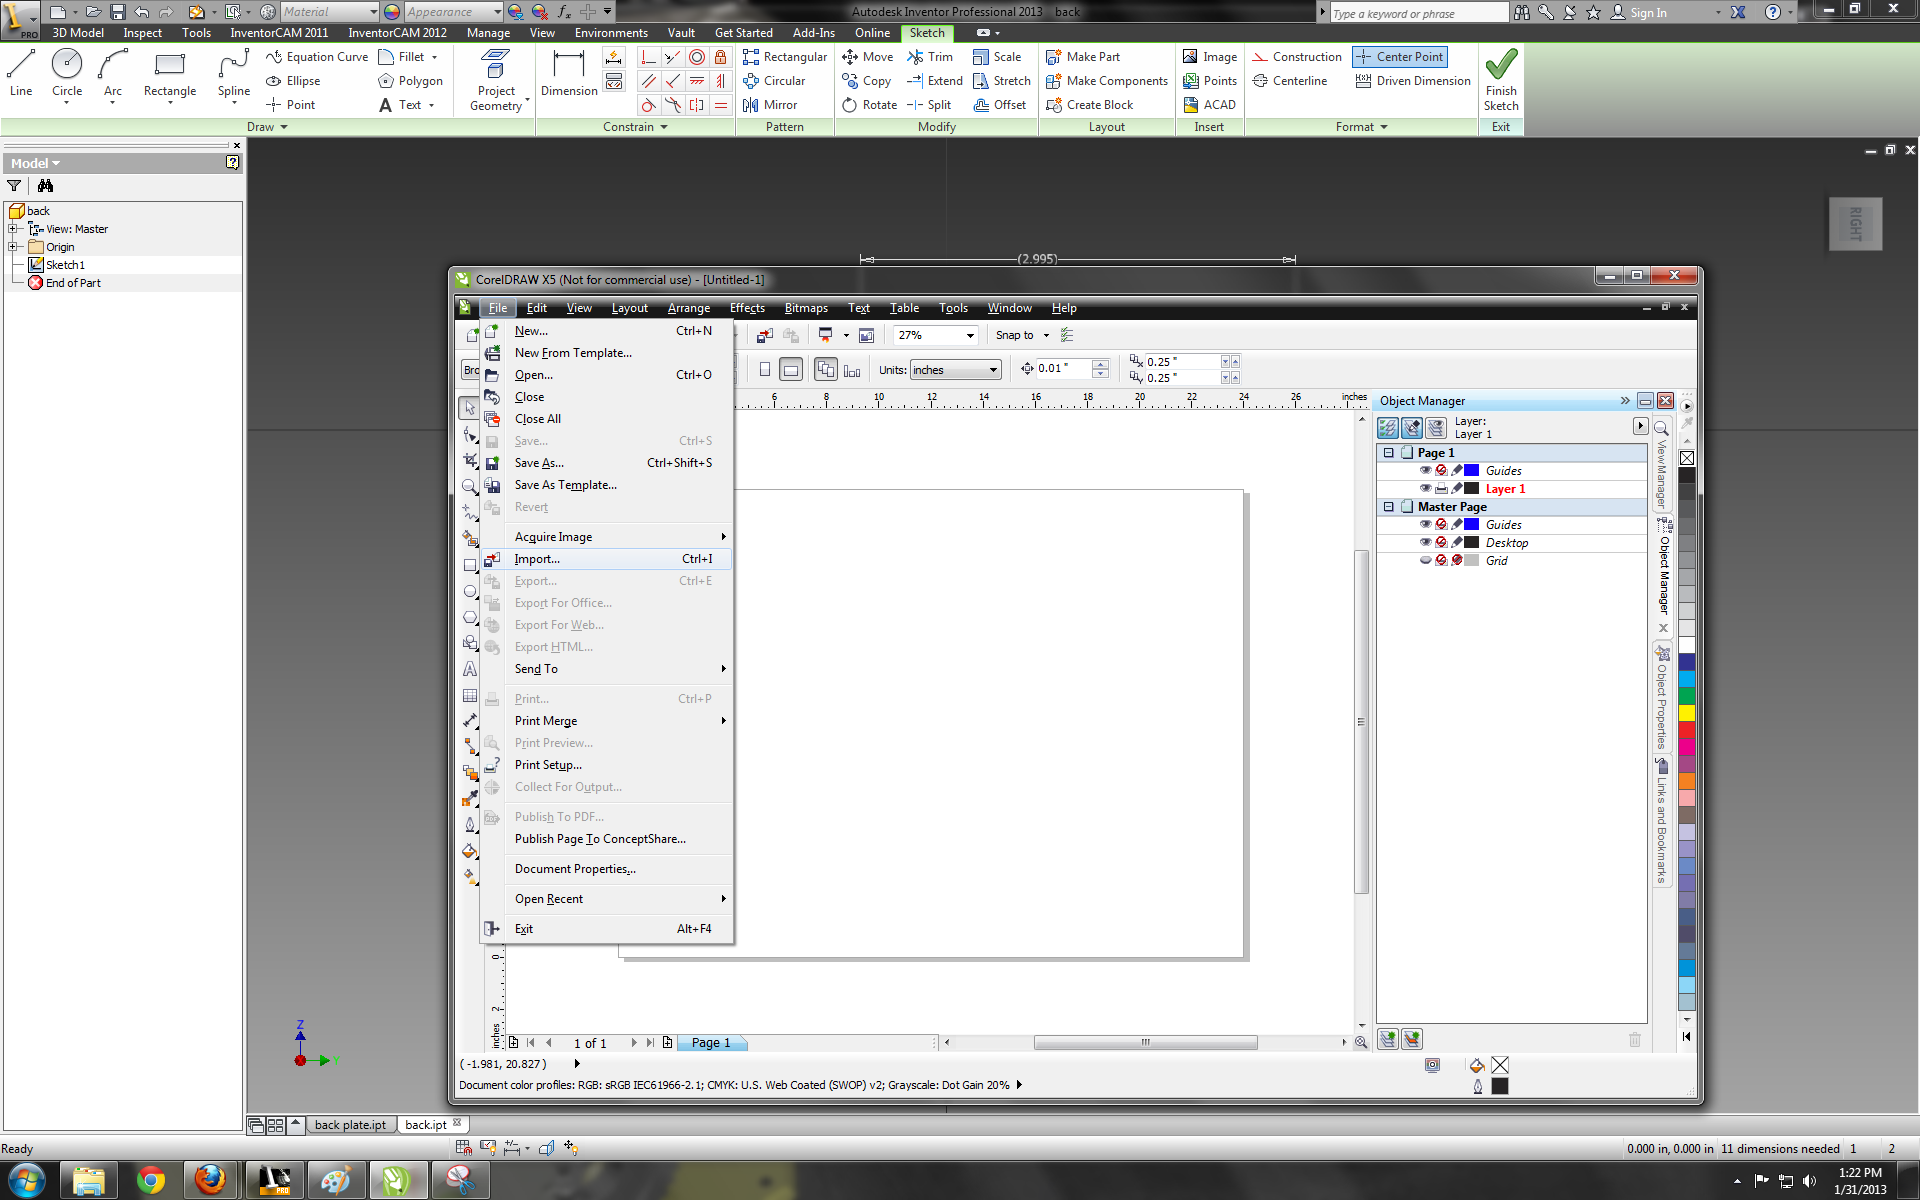This screenshot has height=1200, width=1920.
Task: Pick the red swatch in color palette
Action: pyautogui.click(x=1687, y=730)
